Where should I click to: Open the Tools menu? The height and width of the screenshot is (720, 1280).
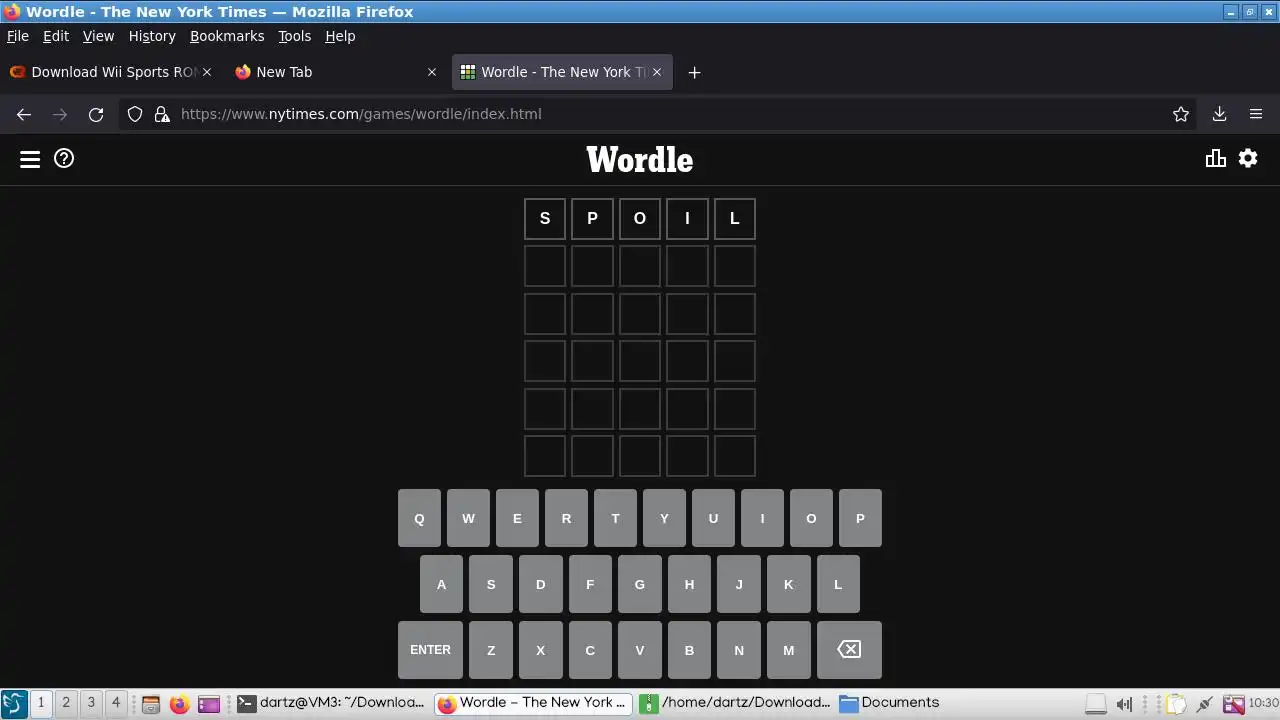coord(294,36)
